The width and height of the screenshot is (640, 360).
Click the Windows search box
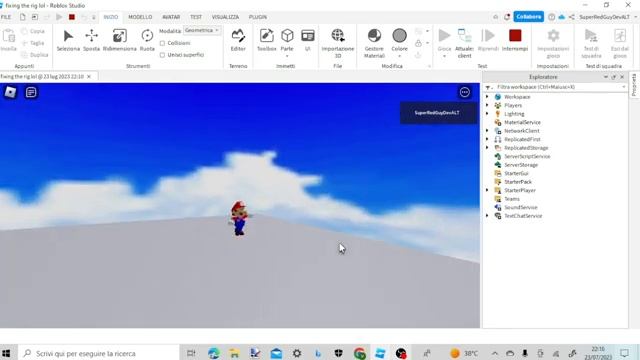(99, 353)
